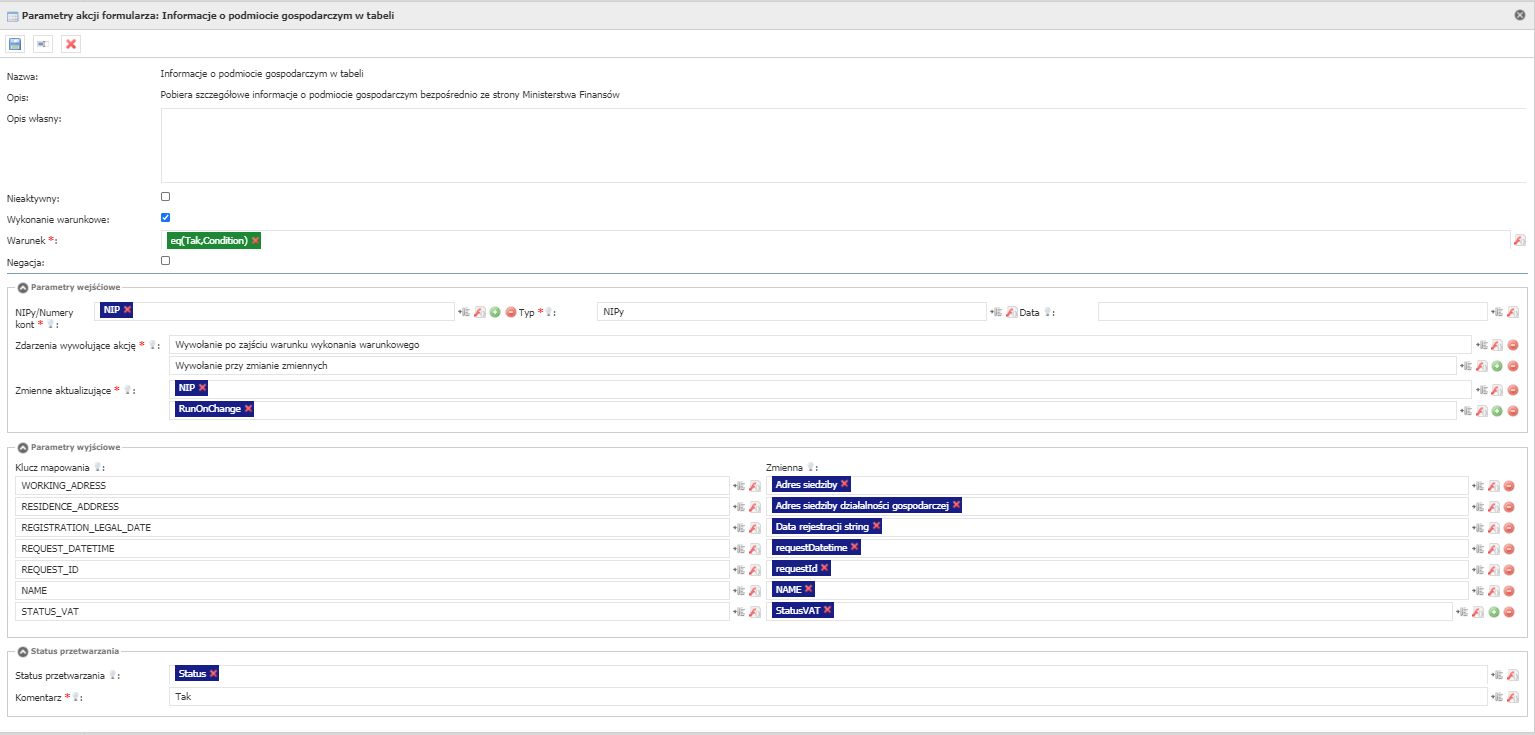Select 'Wywołanie przy zmianie zmiennych' event field

click(813, 366)
